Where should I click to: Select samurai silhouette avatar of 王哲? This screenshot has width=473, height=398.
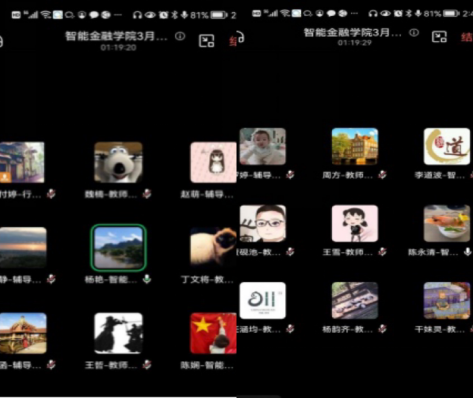point(118,333)
